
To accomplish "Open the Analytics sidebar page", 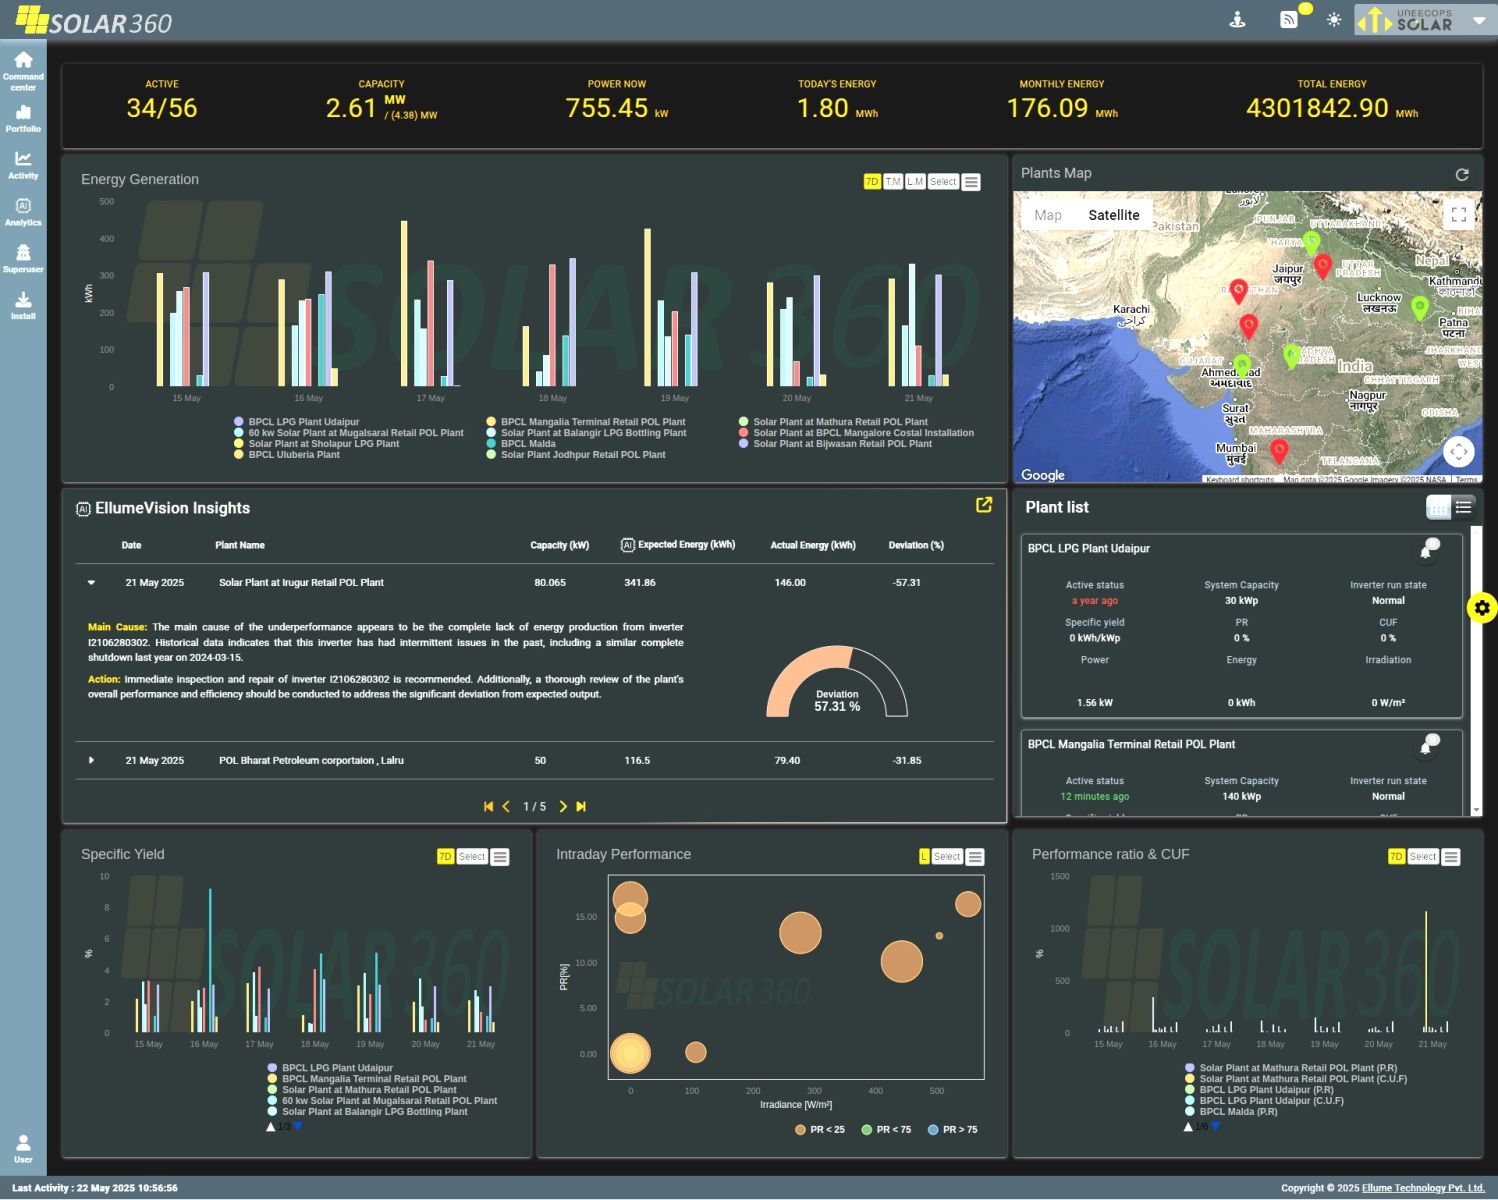I will pyautogui.click(x=23, y=212).
